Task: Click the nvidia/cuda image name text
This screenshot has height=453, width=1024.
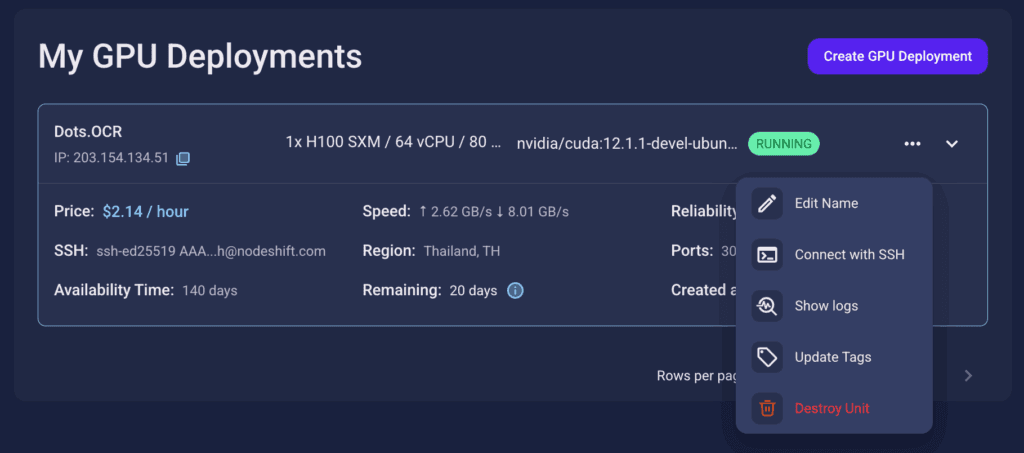Action: tap(628, 144)
